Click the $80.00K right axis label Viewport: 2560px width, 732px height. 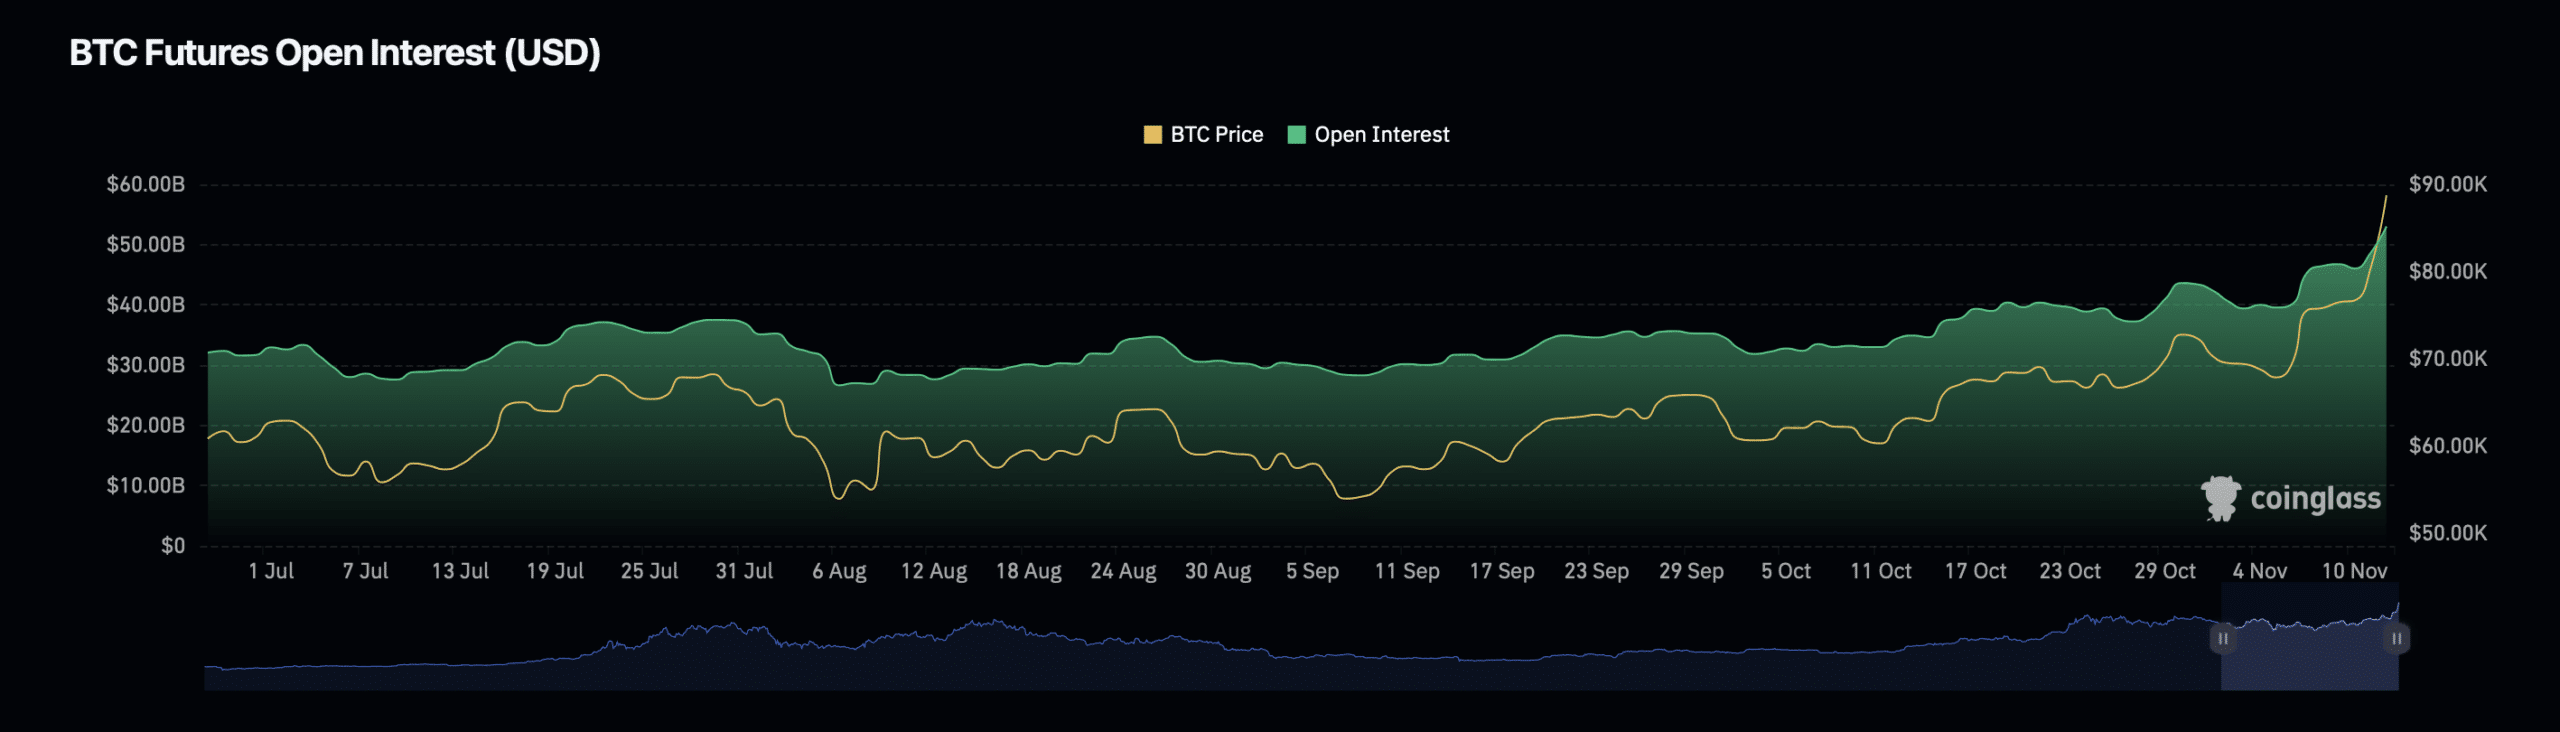pos(2448,271)
